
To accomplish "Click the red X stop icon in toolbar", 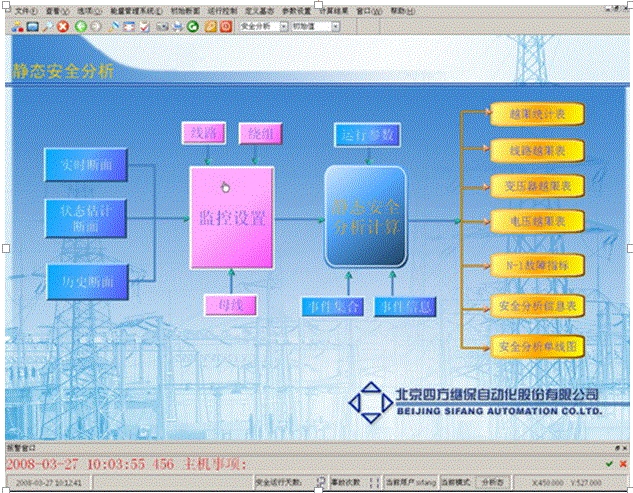I will pos(62,25).
